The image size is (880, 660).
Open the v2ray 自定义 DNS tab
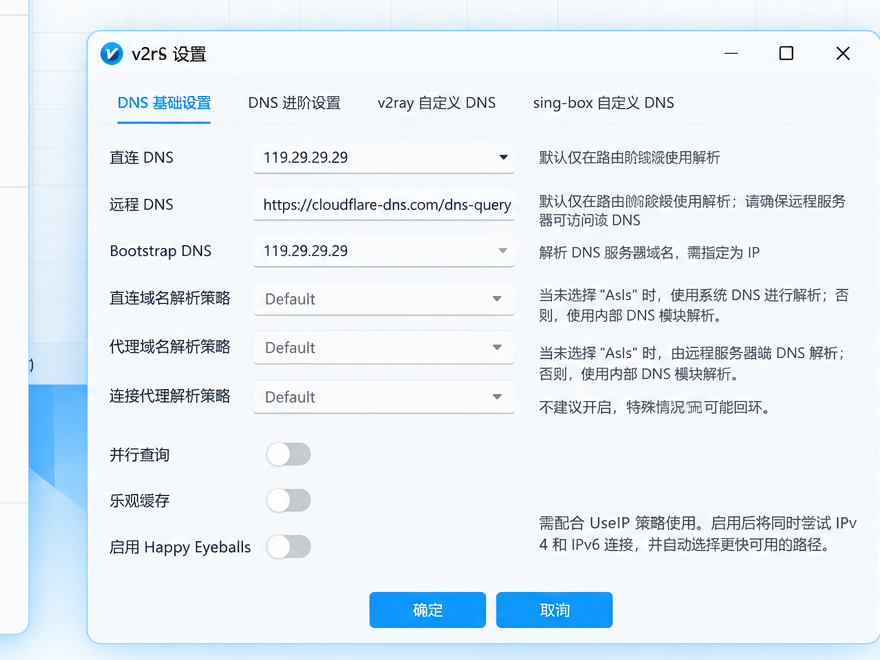(436, 103)
